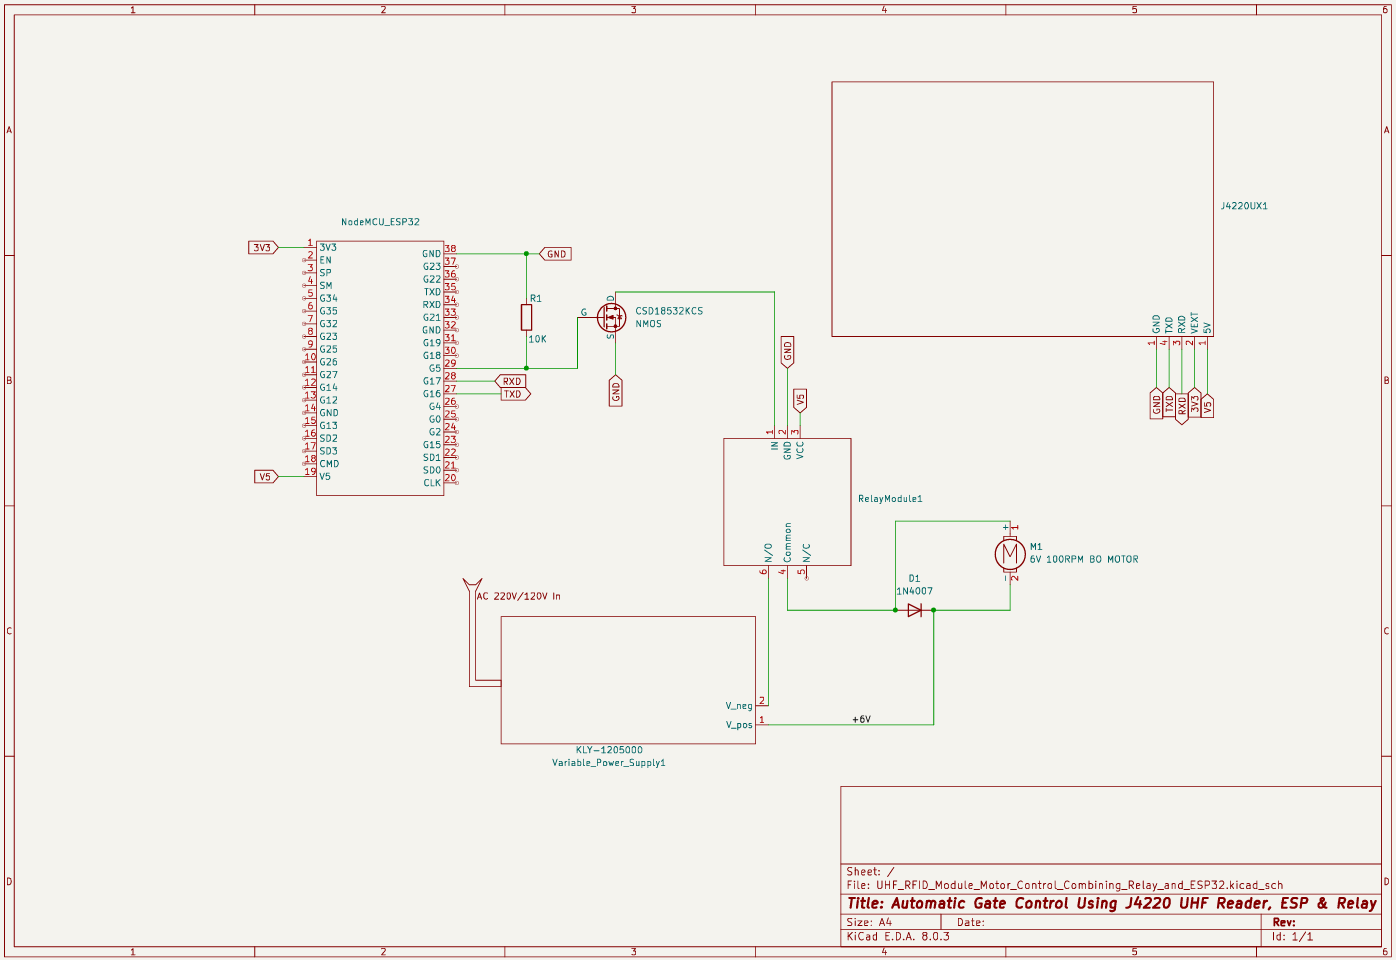Click the V5 label above relay VCC pin
Viewport: 1396px width, 960px height.
tap(800, 400)
